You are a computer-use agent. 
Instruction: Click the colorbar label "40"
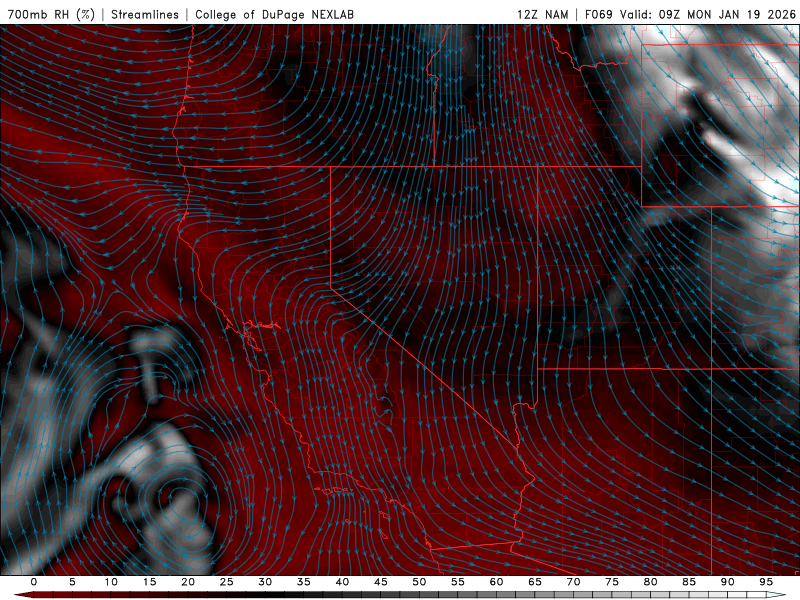click(x=342, y=582)
